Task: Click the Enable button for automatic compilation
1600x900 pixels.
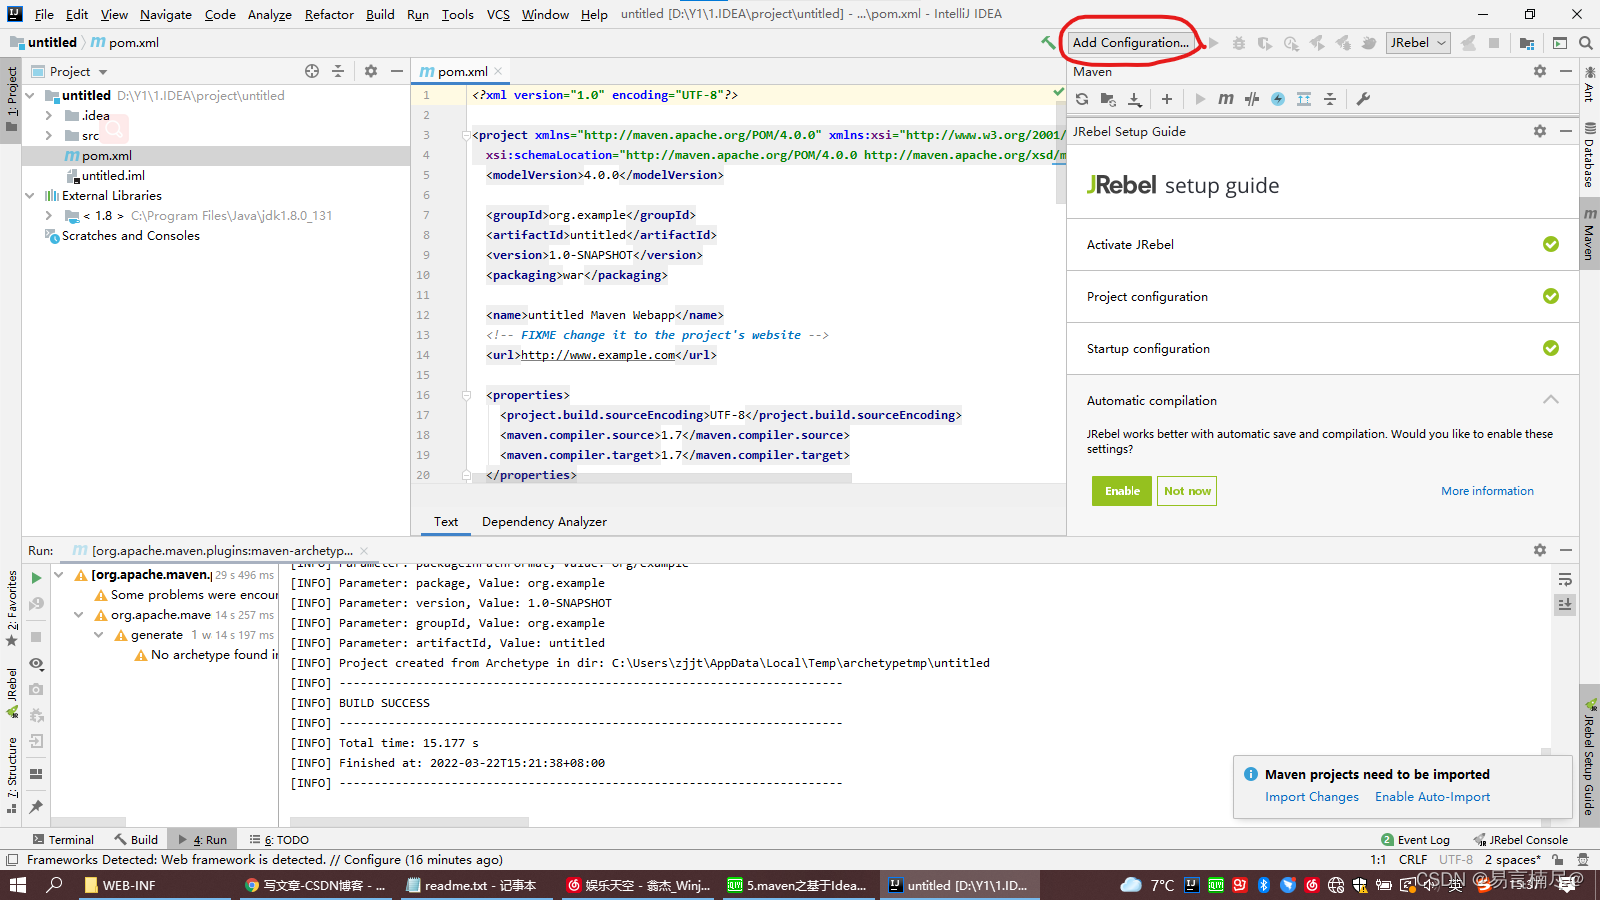Action: [x=1122, y=491]
